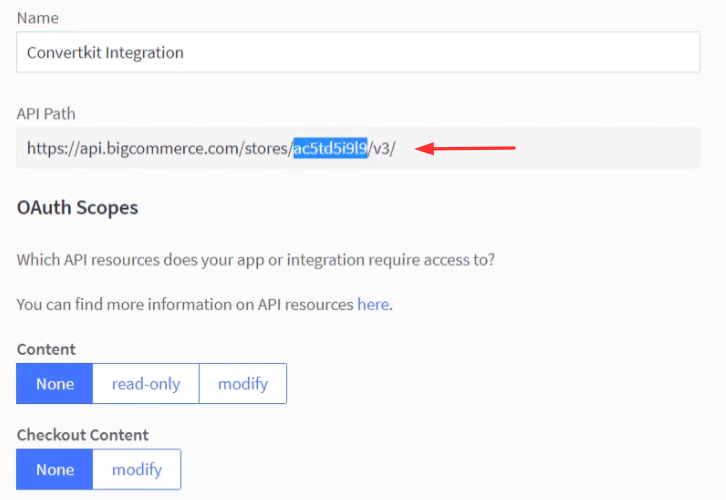Click the Checkout Content label

coord(82,435)
